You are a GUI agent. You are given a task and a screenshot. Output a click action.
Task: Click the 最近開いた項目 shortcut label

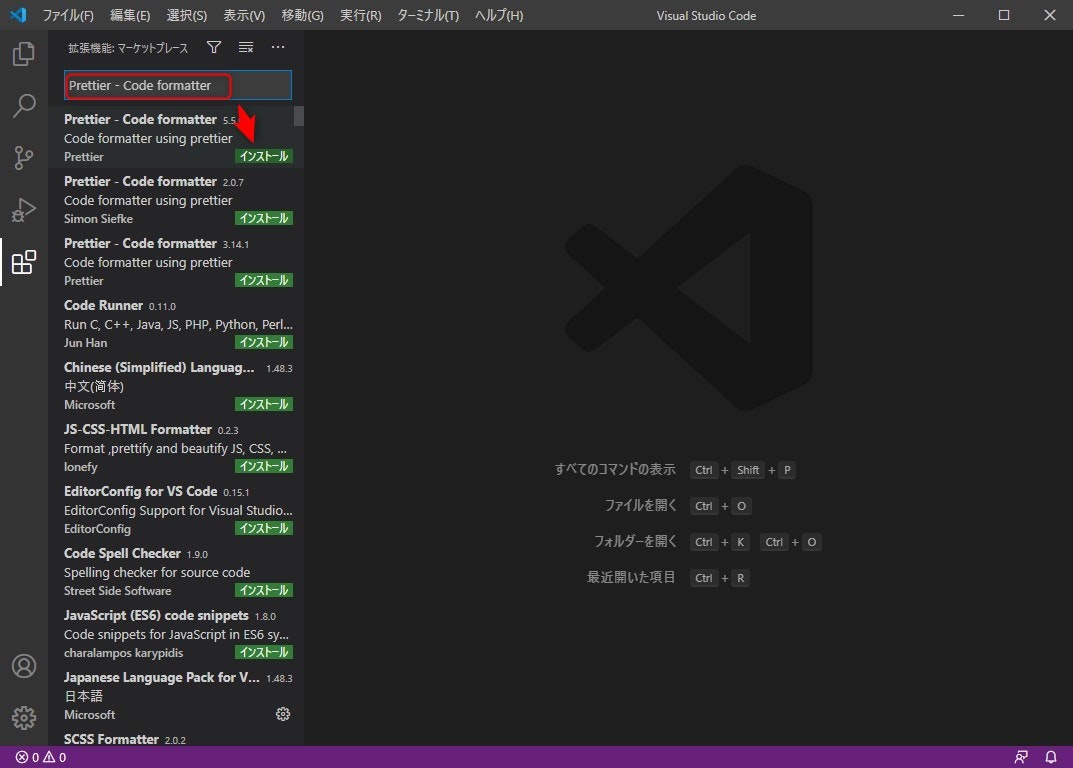pyautogui.click(x=631, y=578)
